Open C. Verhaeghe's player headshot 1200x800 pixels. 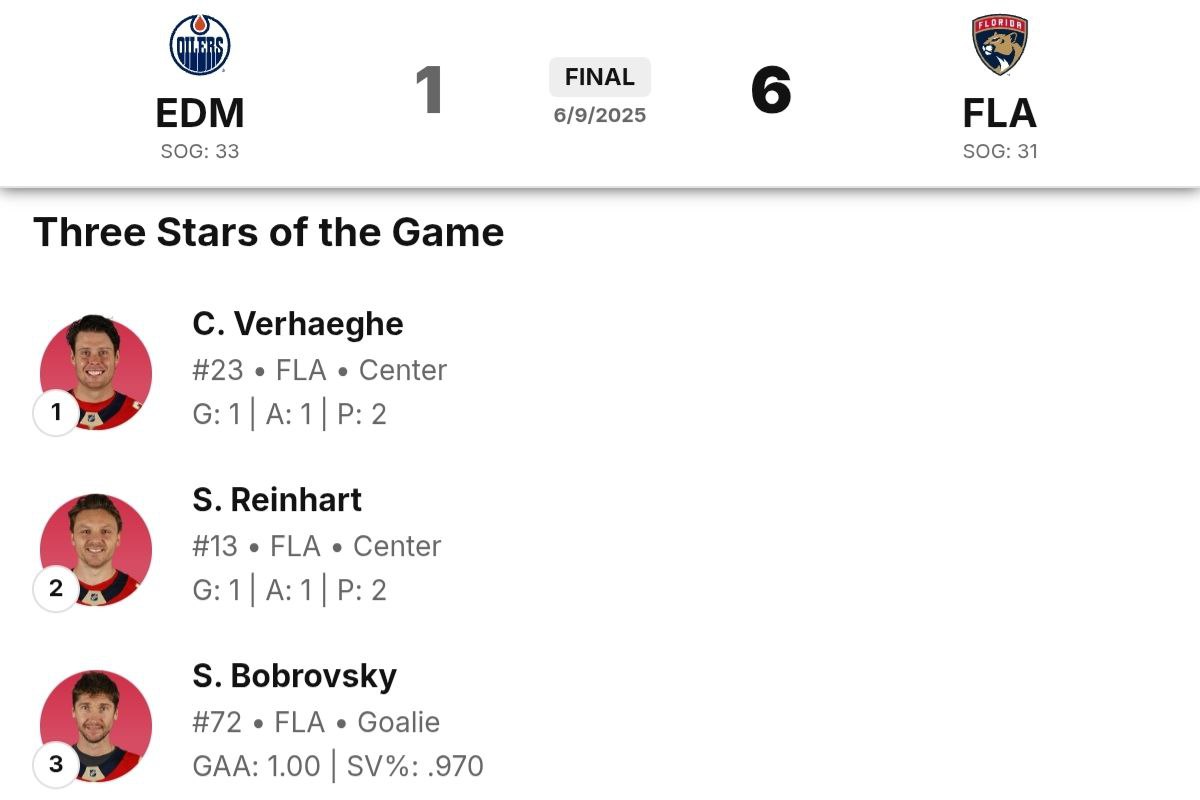click(96, 374)
